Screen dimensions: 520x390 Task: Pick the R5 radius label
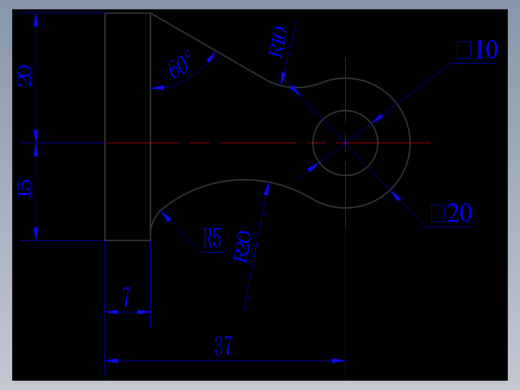tap(212, 238)
